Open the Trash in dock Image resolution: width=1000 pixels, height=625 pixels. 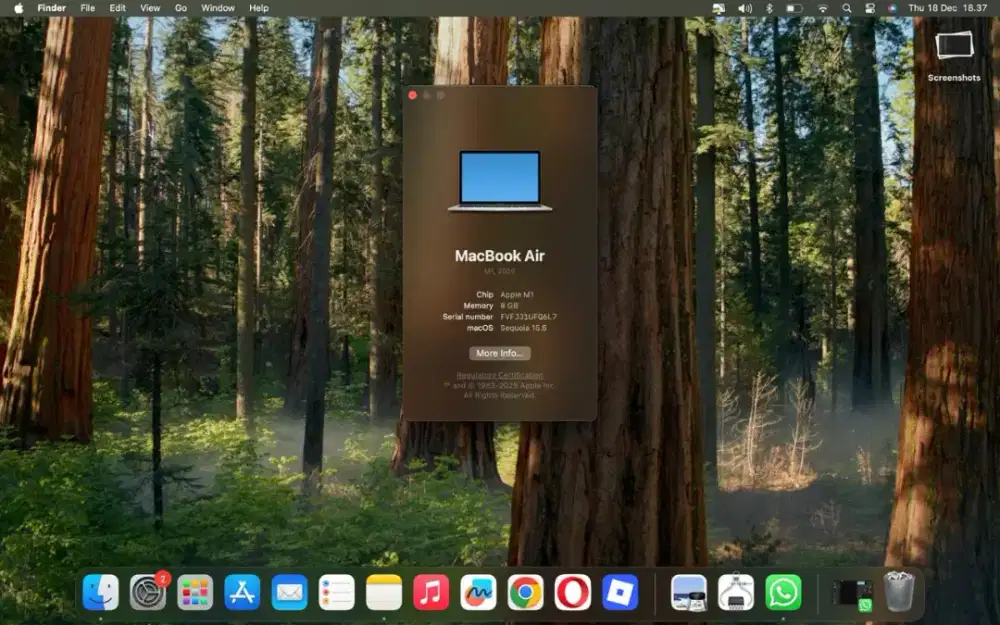pyautogui.click(x=898, y=592)
